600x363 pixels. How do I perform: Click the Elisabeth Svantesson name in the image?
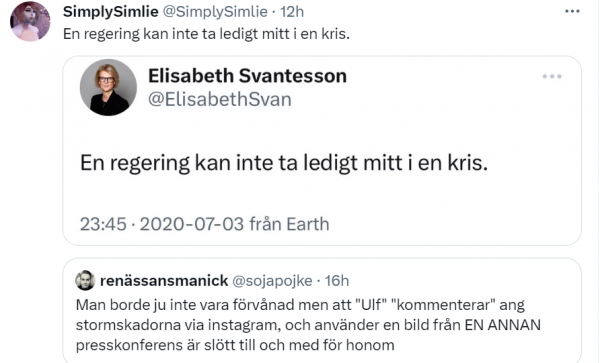247,76
